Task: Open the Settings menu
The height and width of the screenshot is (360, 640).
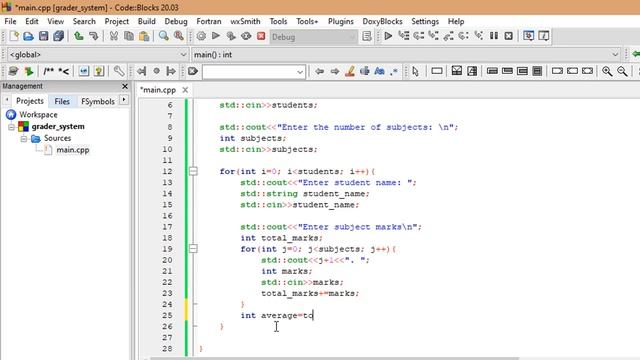Action: (x=425, y=21)
